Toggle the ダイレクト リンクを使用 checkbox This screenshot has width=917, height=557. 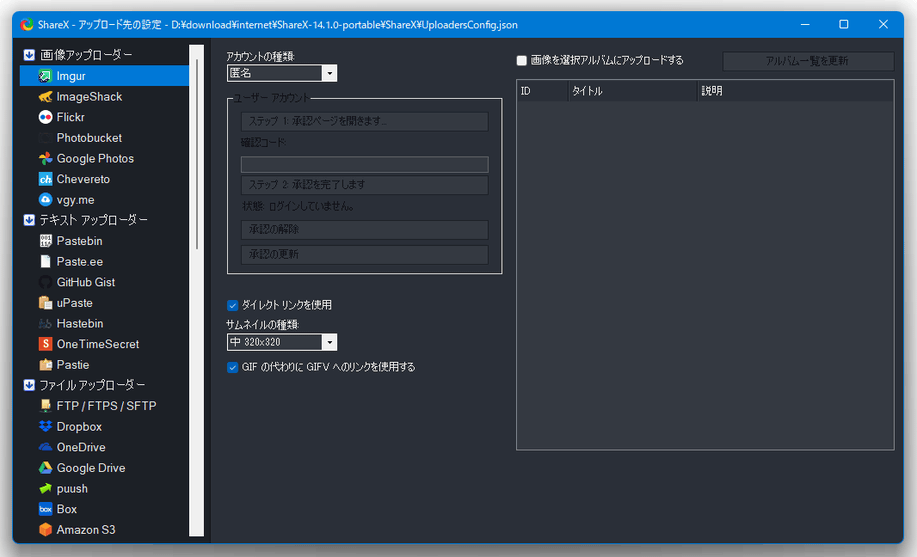(x=232, y=305)
